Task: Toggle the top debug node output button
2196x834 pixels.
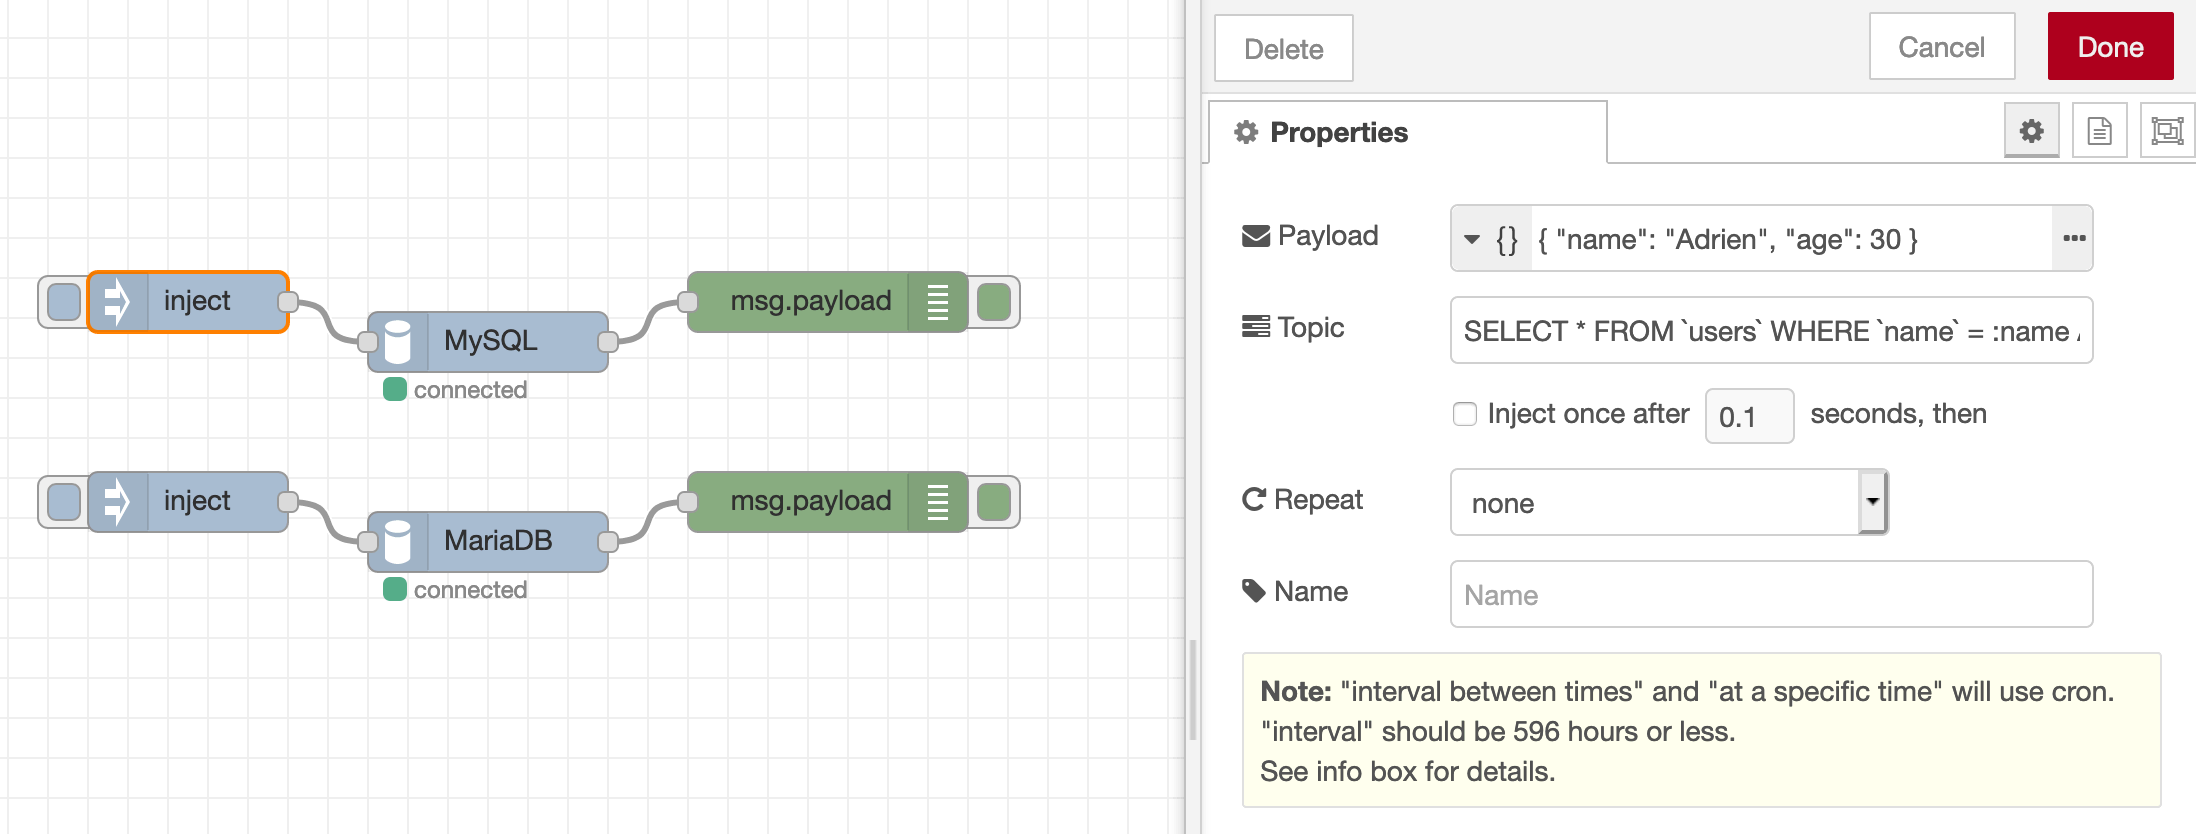Action: pos(993,302)
